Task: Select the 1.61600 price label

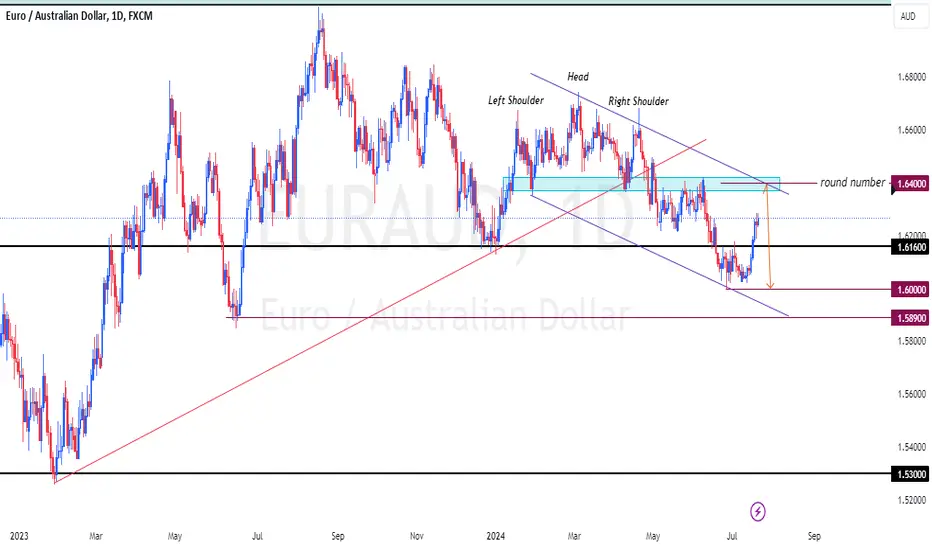Action: click(911, 247)
